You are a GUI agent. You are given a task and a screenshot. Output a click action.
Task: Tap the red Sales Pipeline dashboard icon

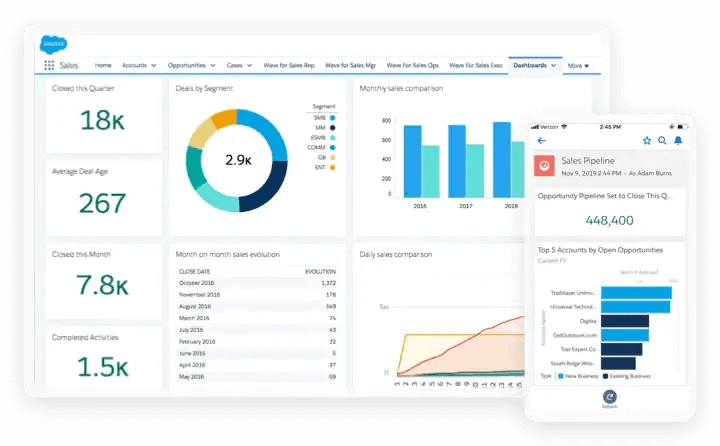[544, 166]
